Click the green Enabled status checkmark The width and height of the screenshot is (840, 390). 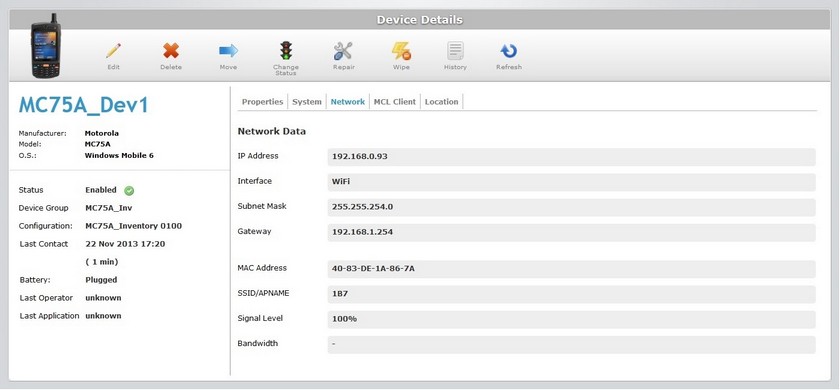(129, 191)
